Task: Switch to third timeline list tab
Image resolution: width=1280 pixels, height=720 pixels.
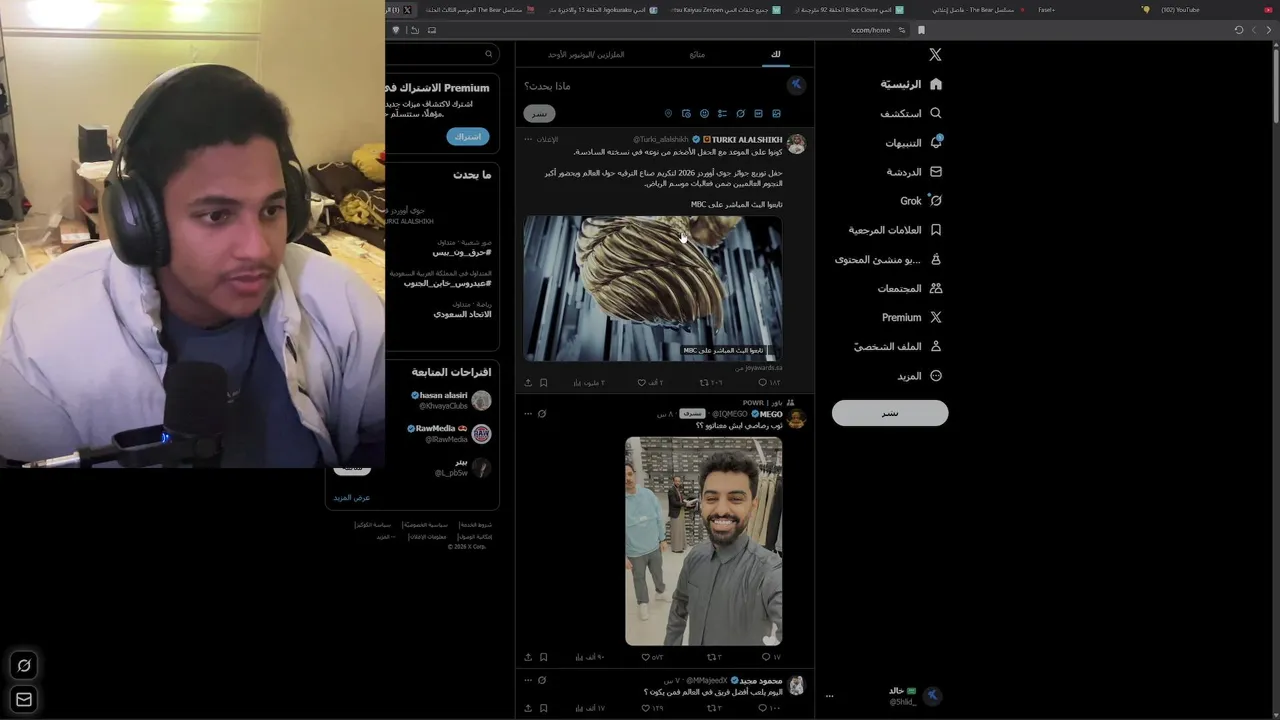Action: point(586,54)
